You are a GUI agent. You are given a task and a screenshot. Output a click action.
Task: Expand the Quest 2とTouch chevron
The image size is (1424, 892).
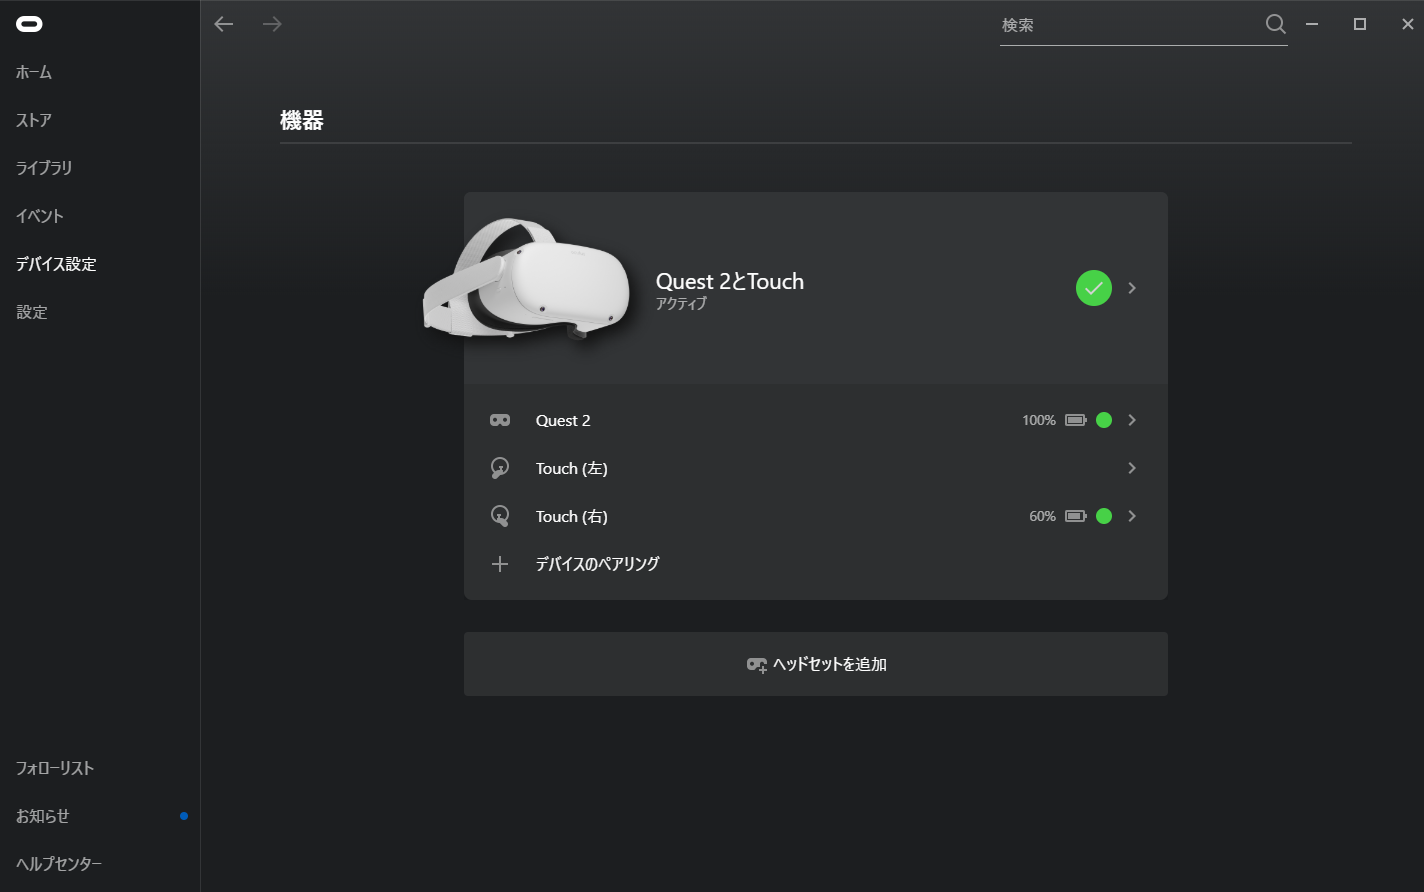[1132, 288]
